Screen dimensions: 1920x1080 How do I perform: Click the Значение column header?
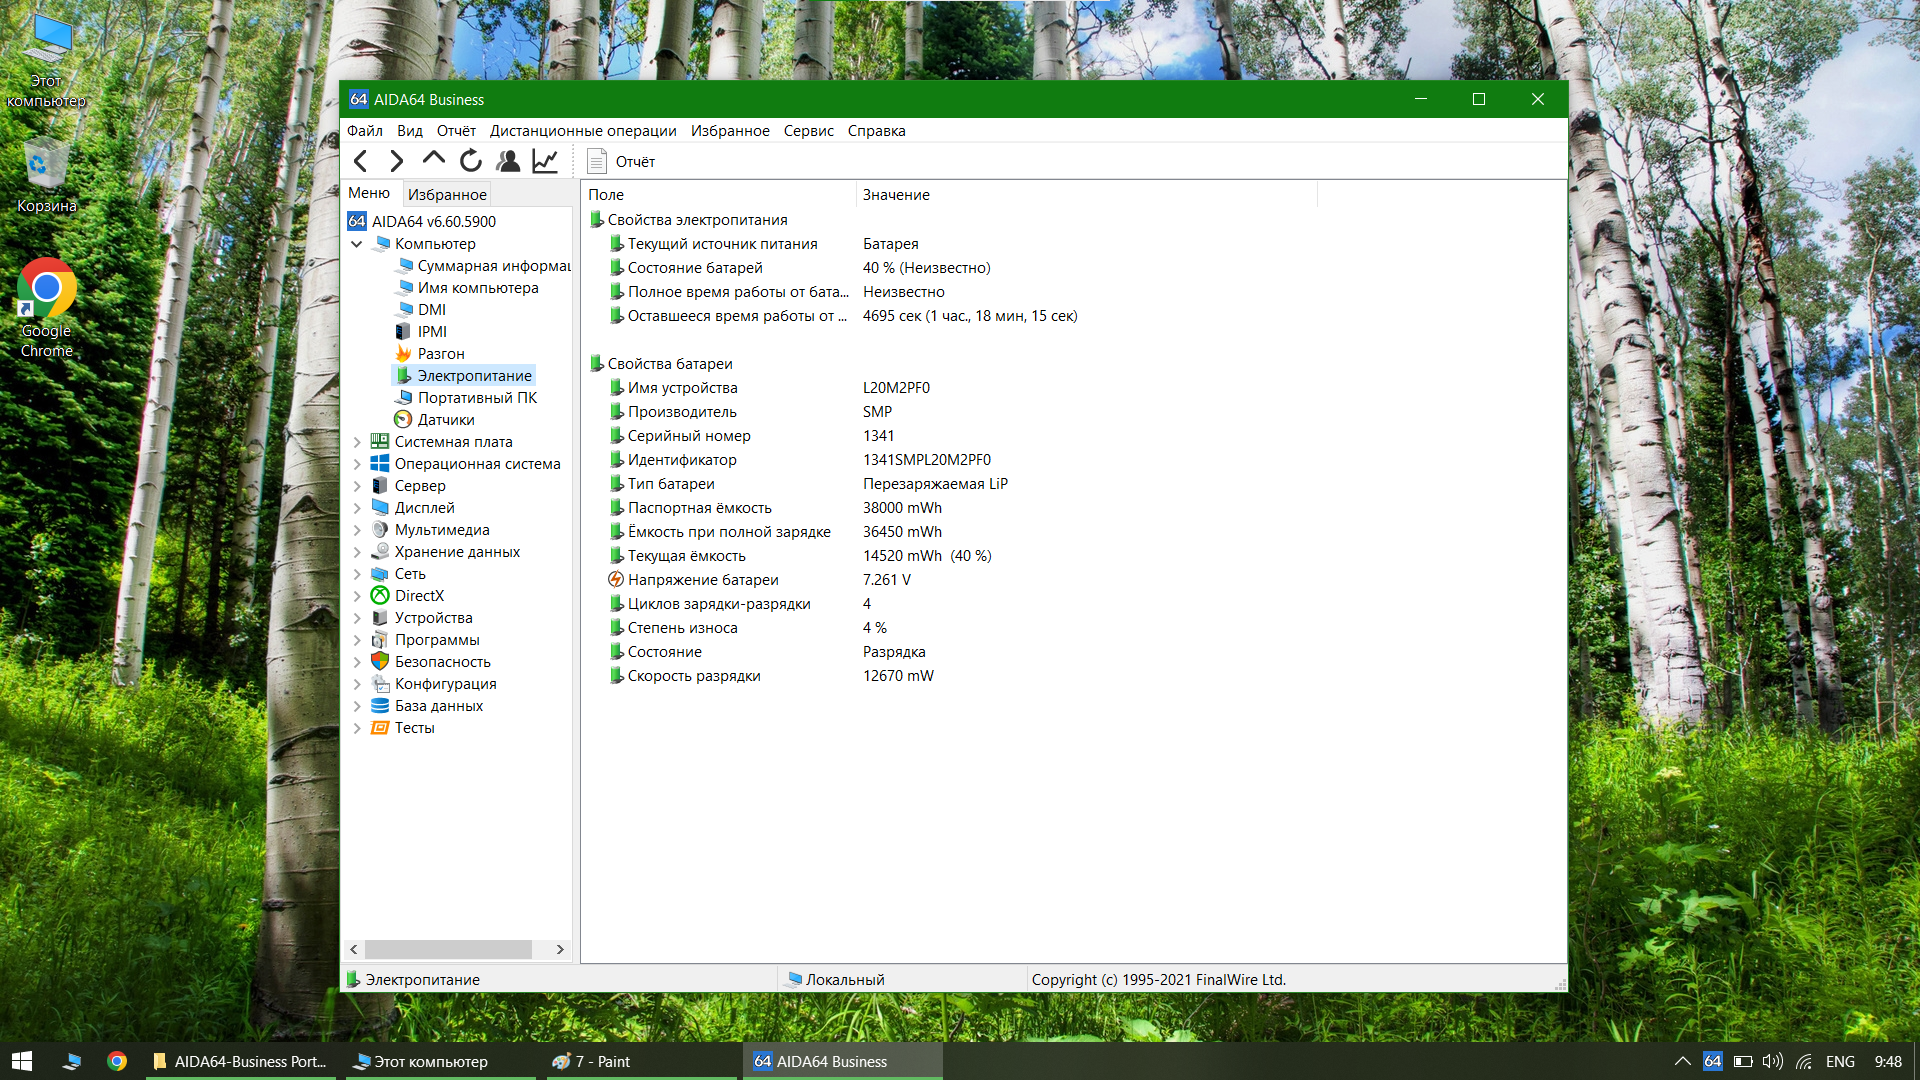[x=896, y=195]
